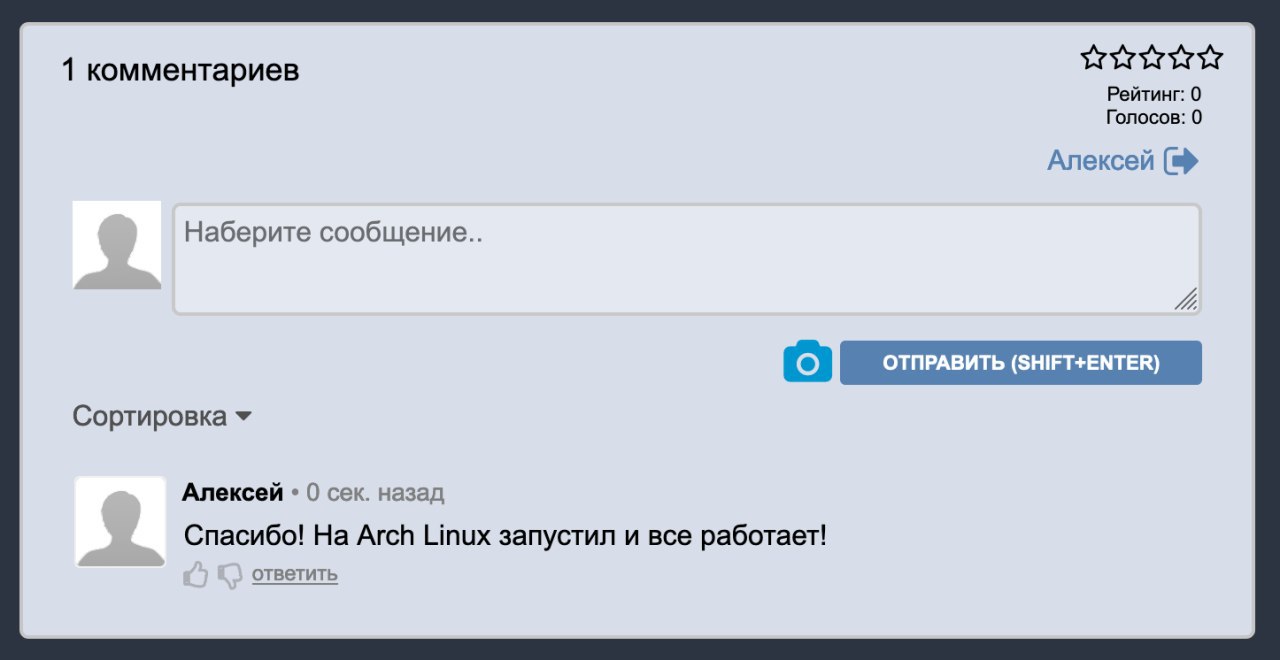Focus the Наберите сообщение text field
The height and width of the screenshot is (660, 1280).
687,259
